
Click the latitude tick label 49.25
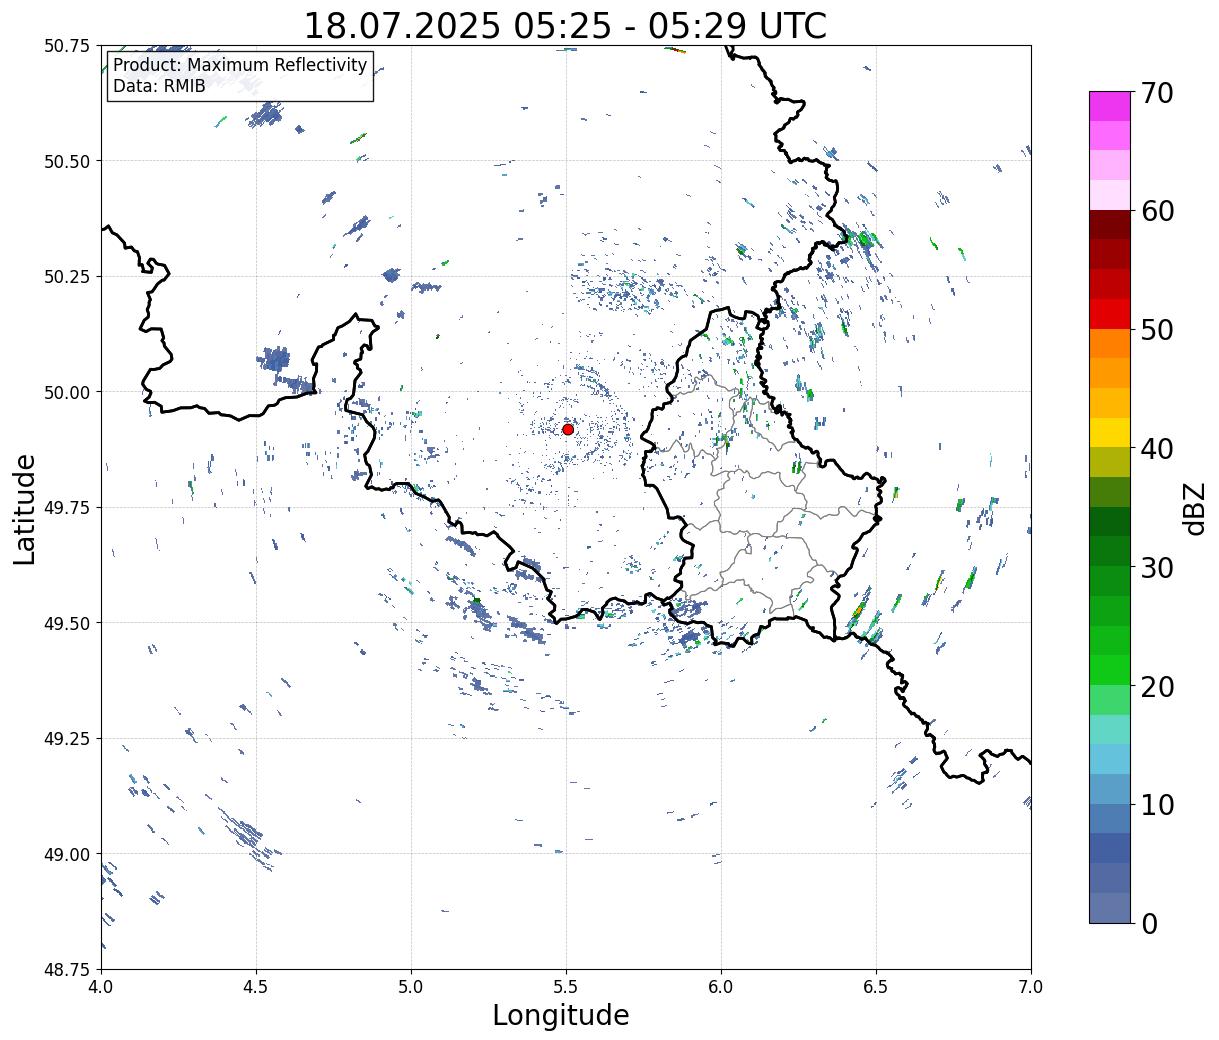click(x=67, y=739)
